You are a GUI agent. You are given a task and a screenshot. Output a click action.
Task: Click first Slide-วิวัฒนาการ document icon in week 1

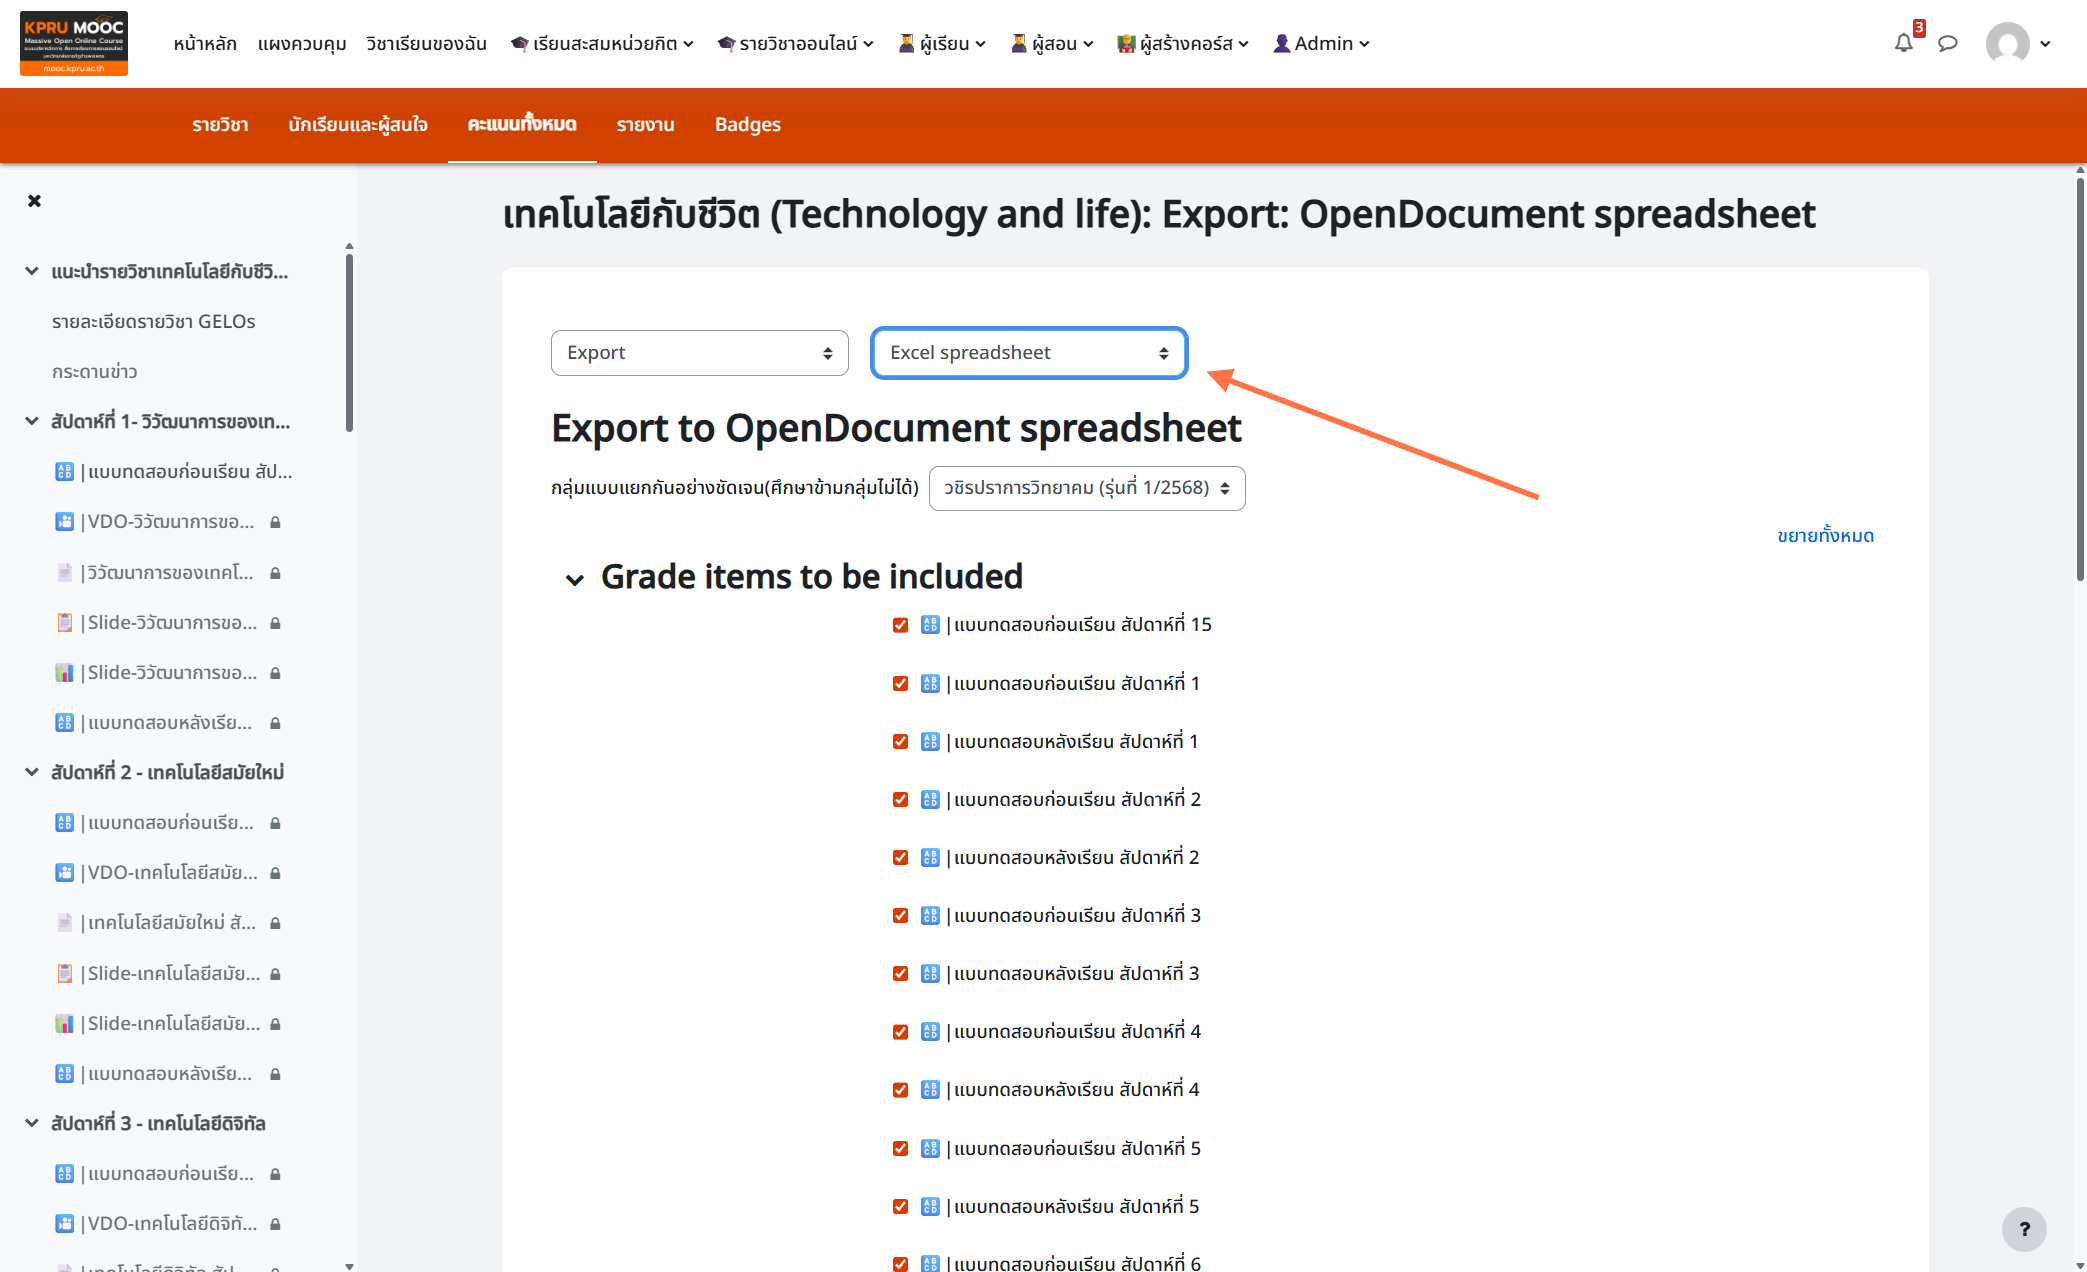(x=65, y=622)
